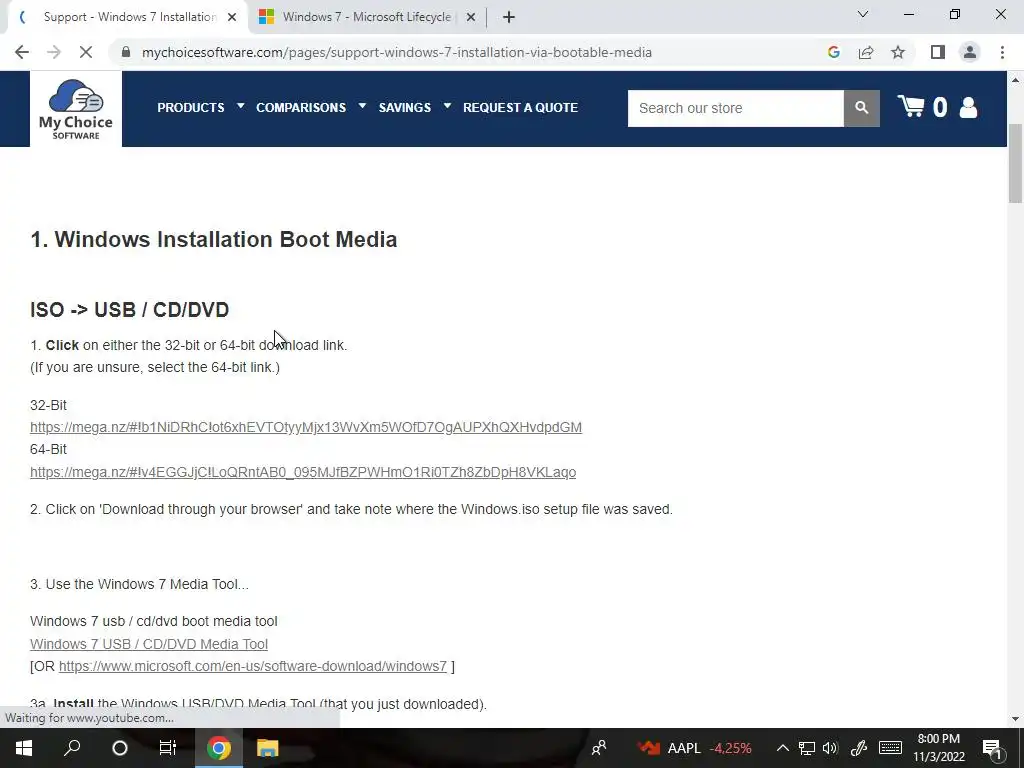Open Cortana circle icon

tap(120, 748)
